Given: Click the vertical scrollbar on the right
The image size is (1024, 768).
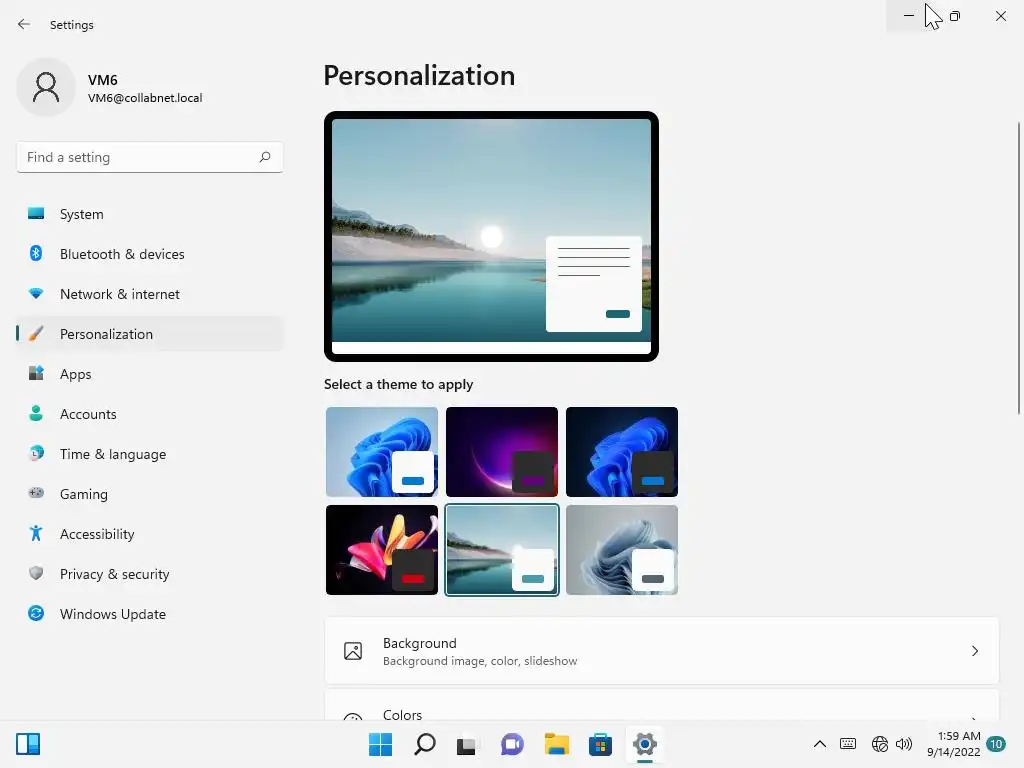Looking at the screenshot, I should 1018,268.
